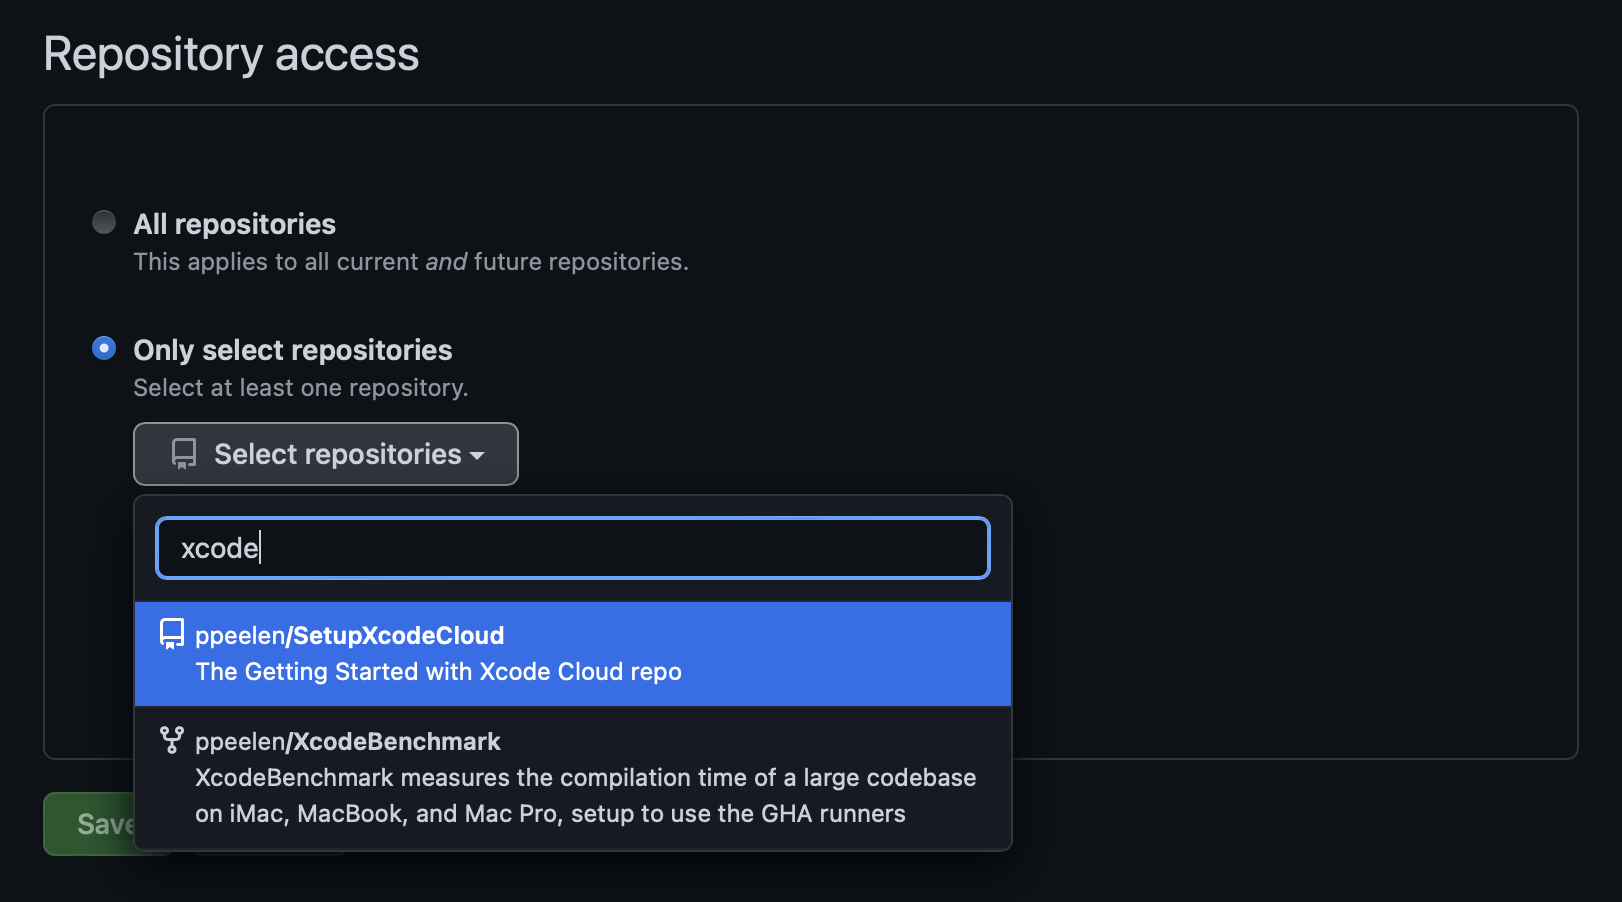1622x902 pixels.
Task: Click the repo icon beside SetupXcodeCloud
Action: 172,634
